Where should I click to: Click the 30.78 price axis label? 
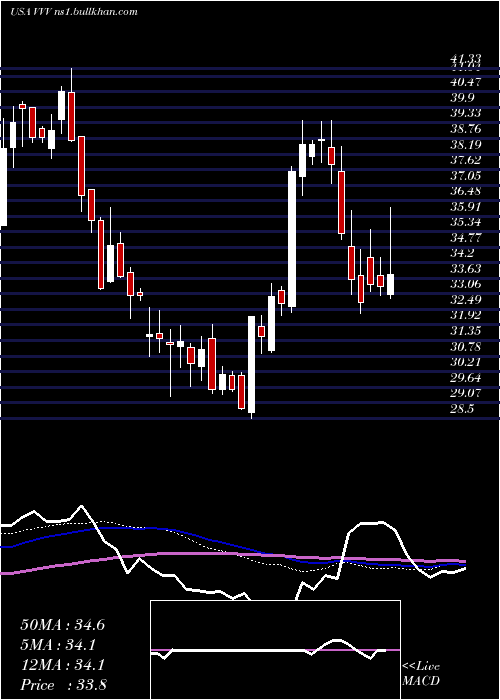(466, 346)
